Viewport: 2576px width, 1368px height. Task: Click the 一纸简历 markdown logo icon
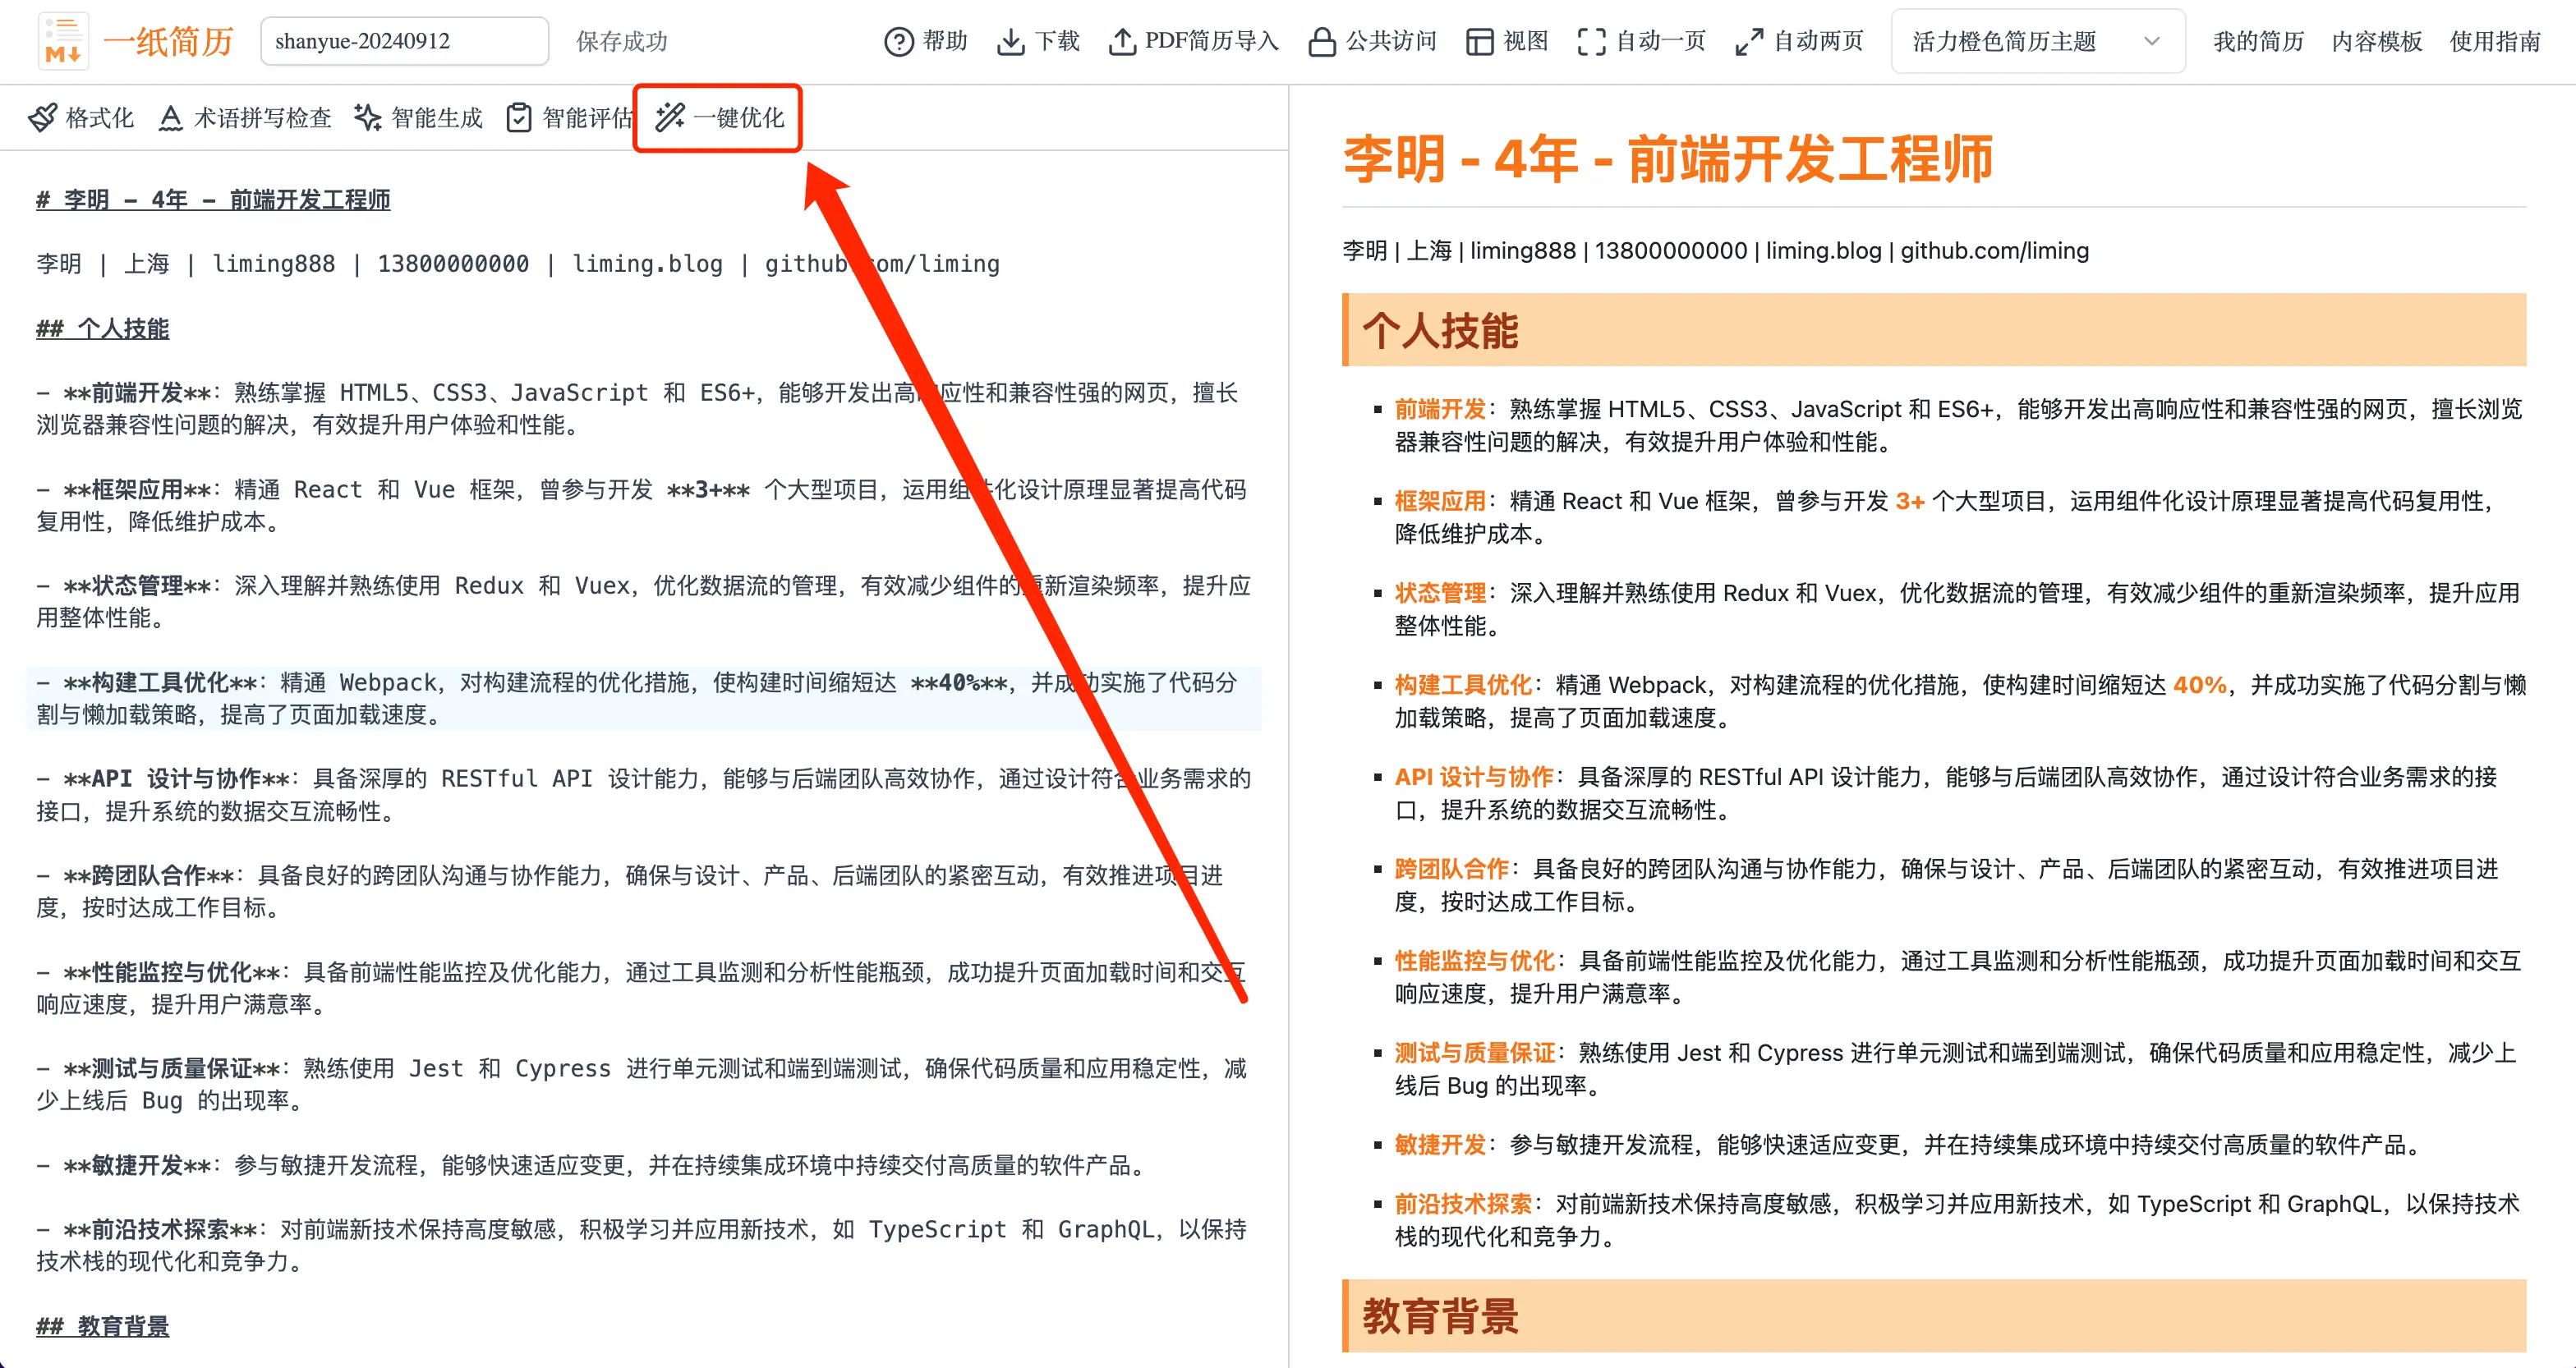click(x=63, y=41)
